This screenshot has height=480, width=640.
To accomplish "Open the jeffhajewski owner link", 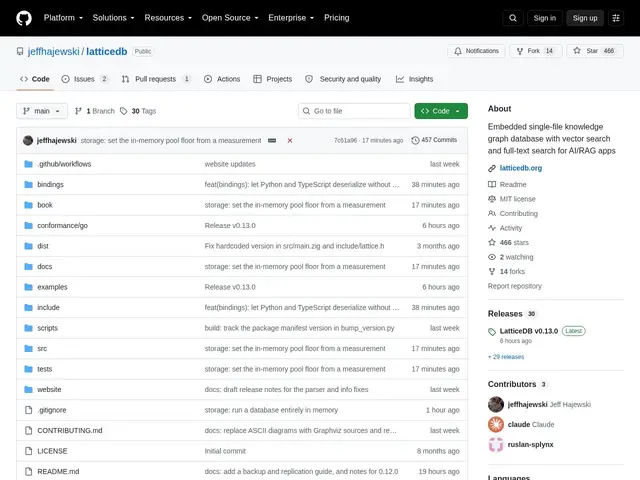I will pyautogui.click(x=53, y=51).
